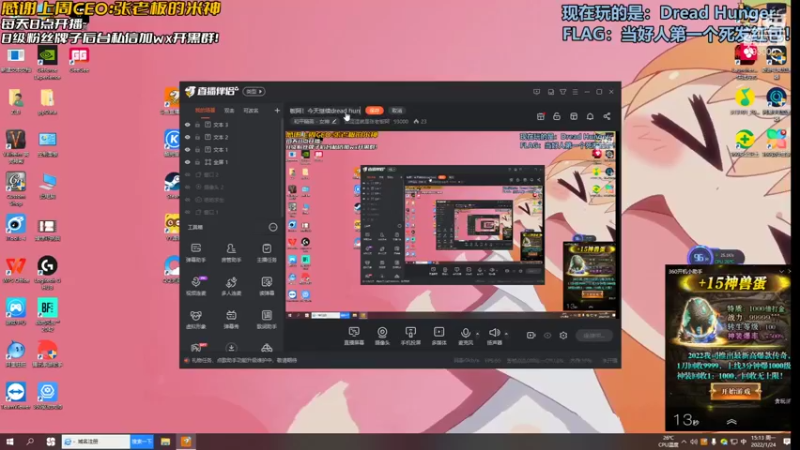800x450 pixels.
Task: Open the settings gear in bottom bar
Action: coord(563,335)
